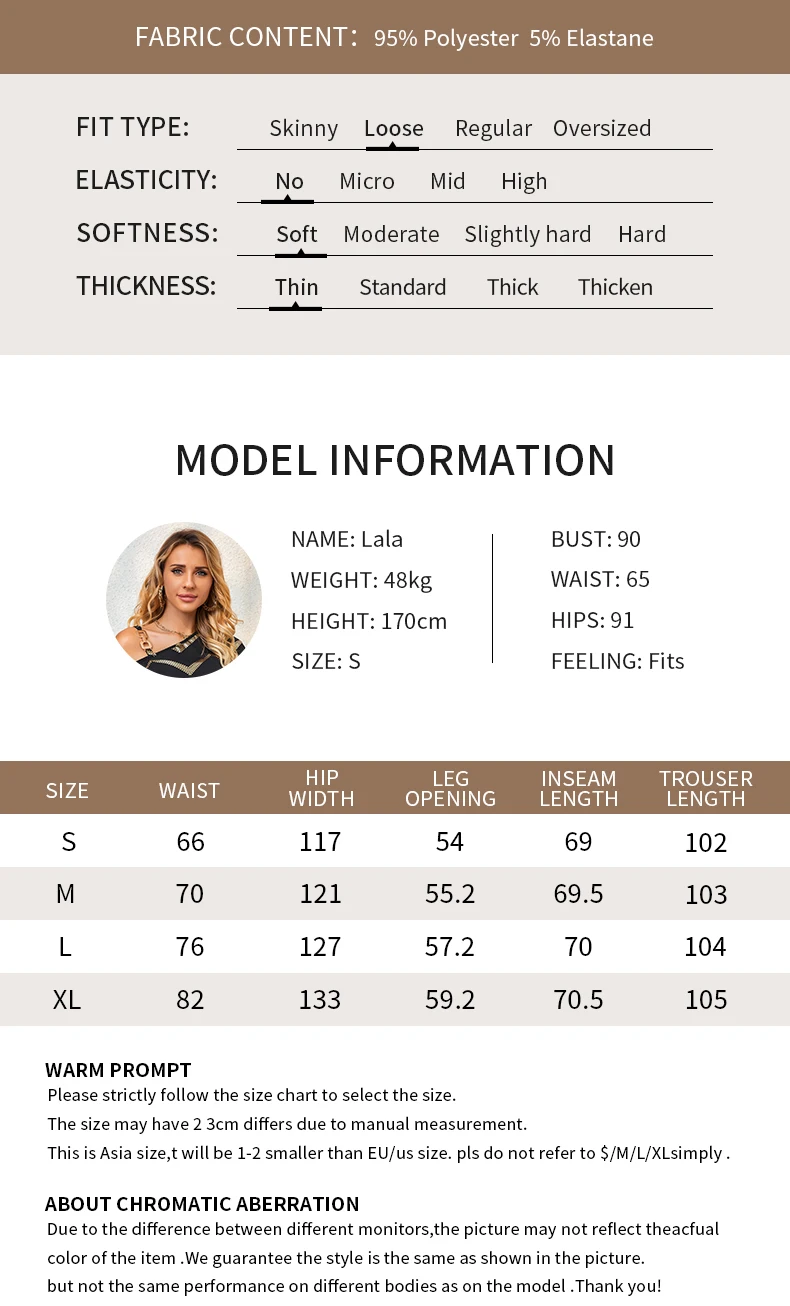Select the Soft softness option
The height and width of the screenshot is (1306, 790).
click(297, 235)
